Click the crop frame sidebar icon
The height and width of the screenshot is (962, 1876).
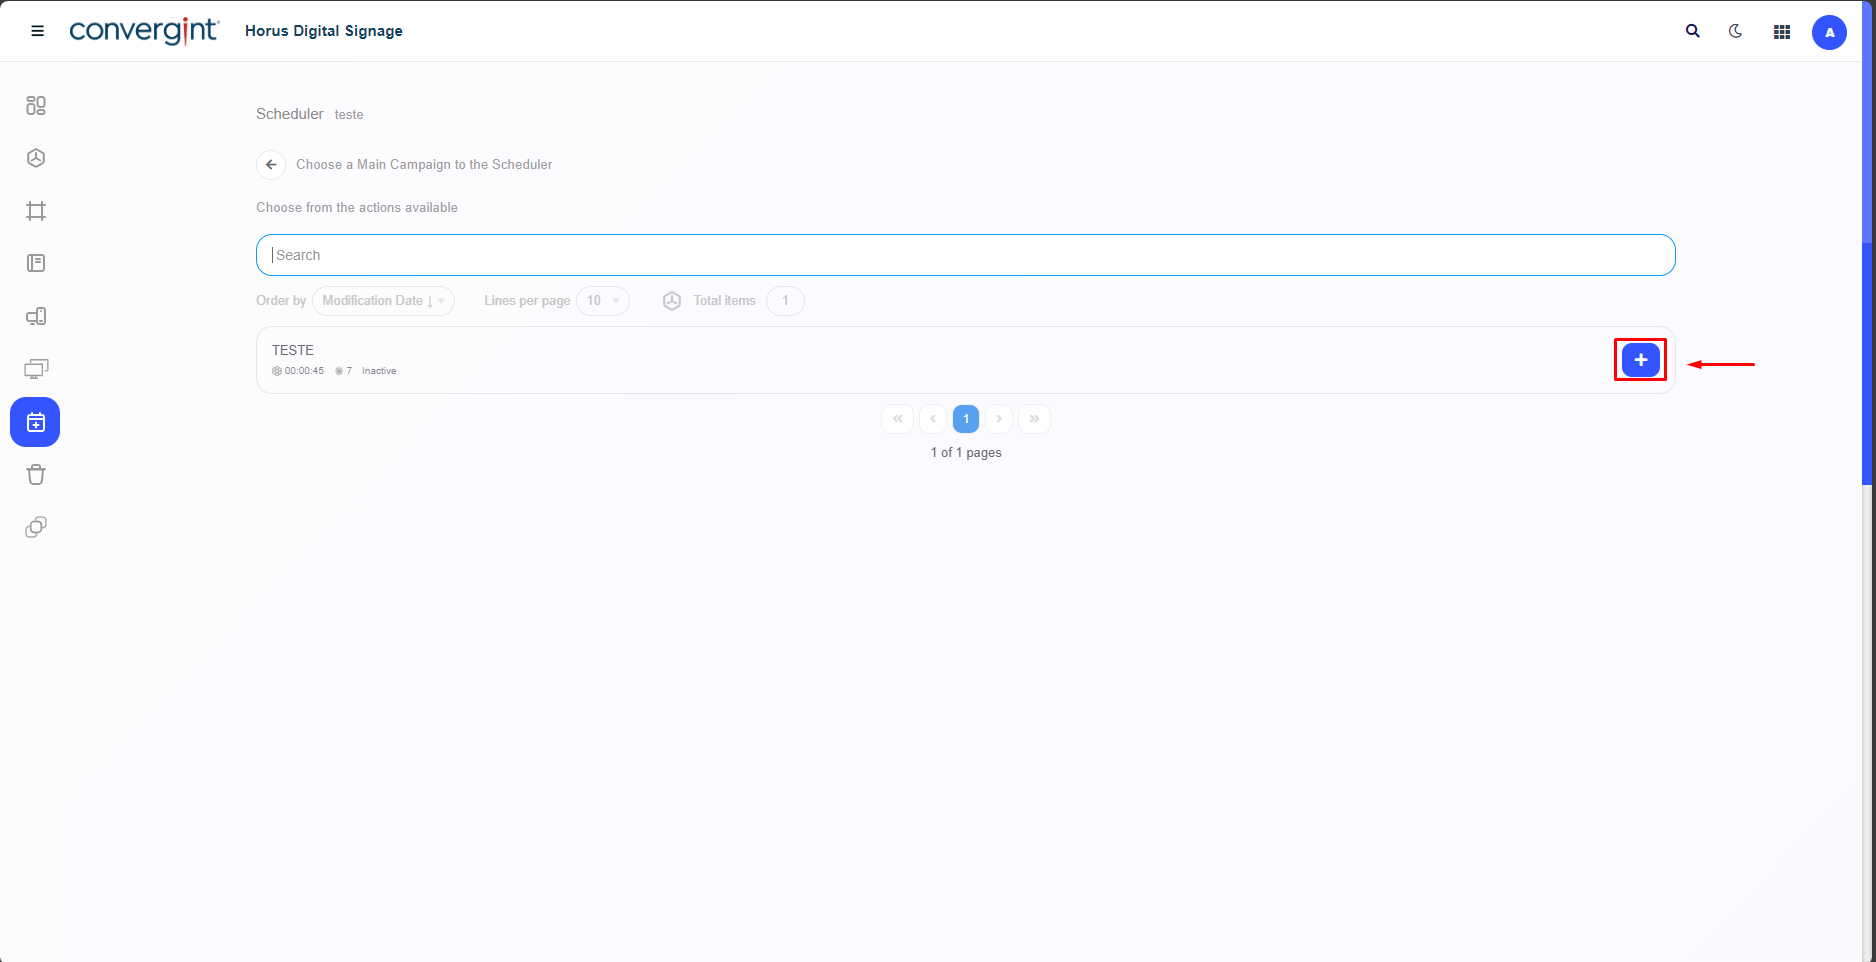[36, 211]
